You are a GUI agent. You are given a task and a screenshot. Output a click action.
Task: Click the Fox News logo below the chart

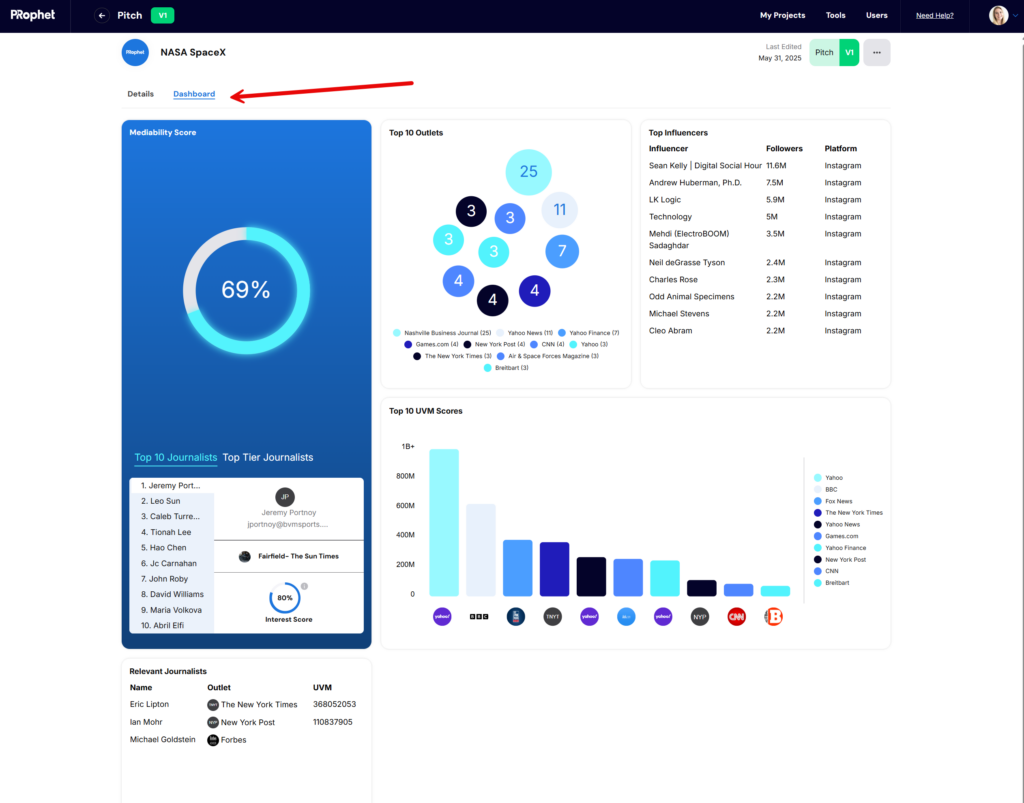(x=516, y=616)
